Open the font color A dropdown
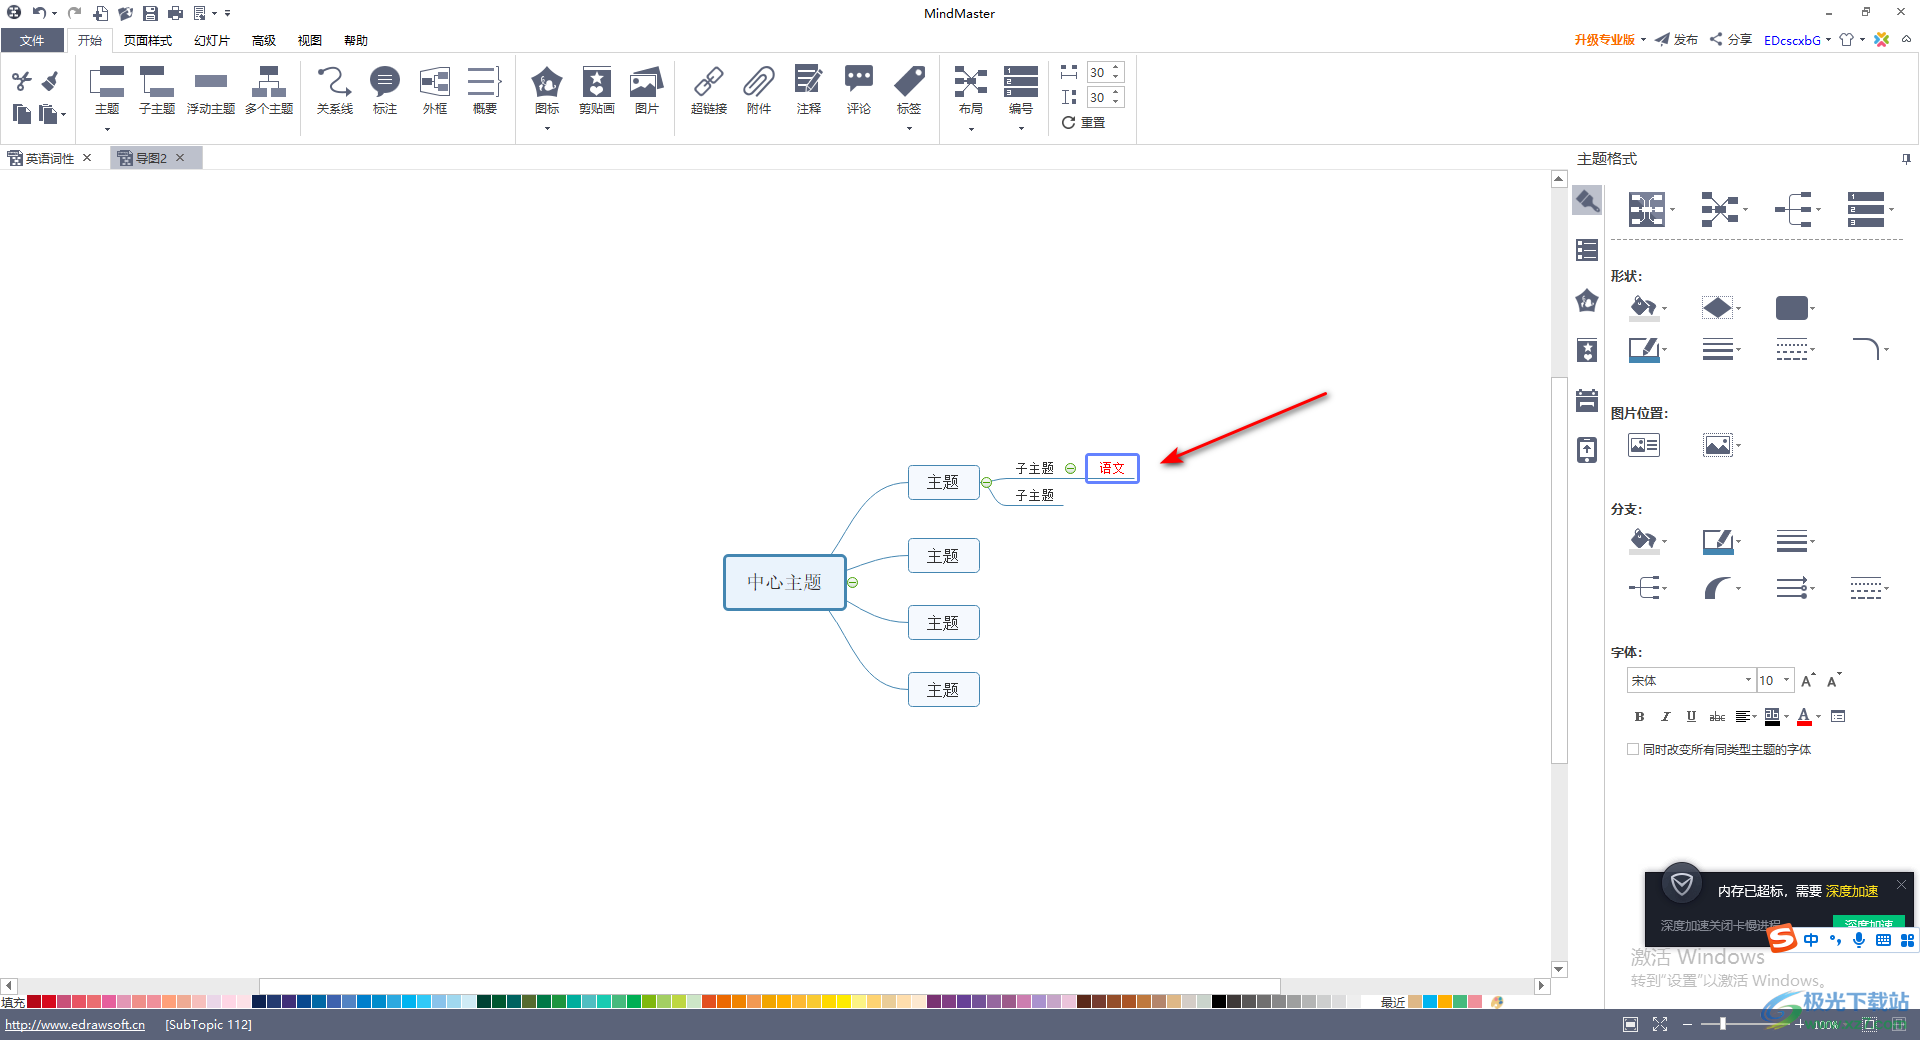 [x=1818, y=716]
